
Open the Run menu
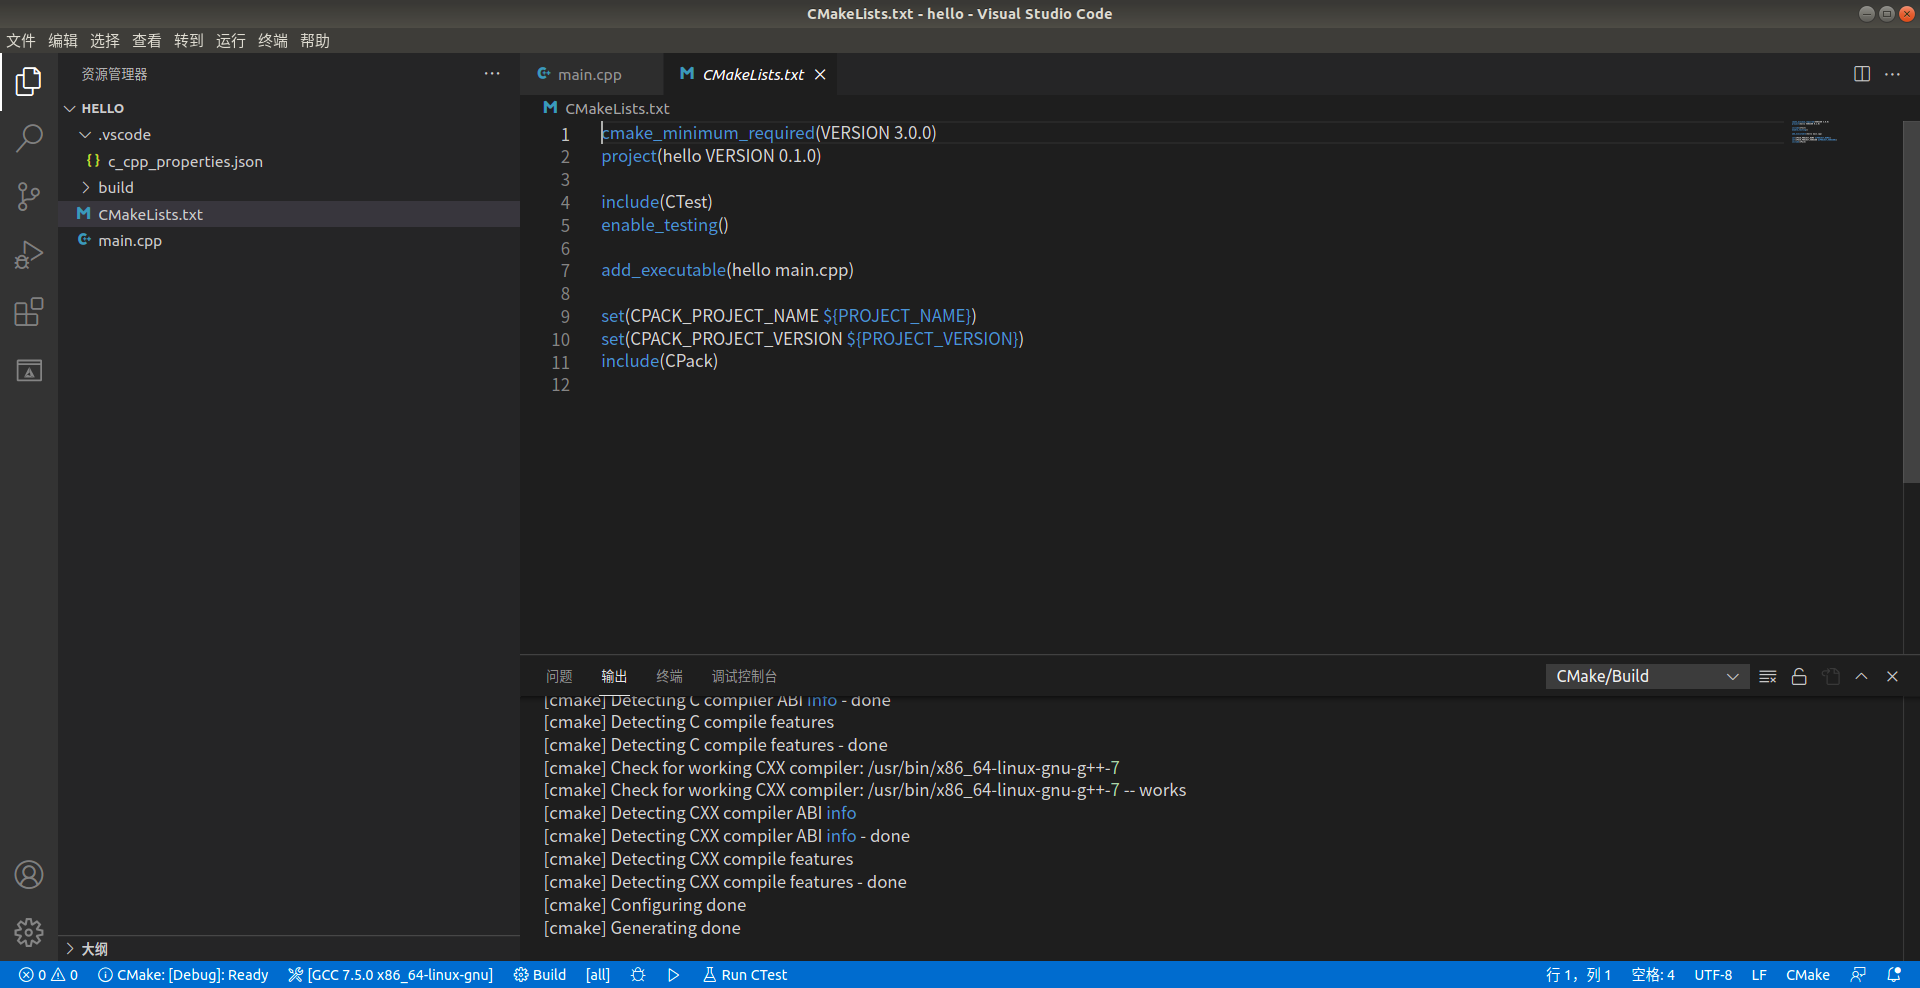click(x=231, y=41)
